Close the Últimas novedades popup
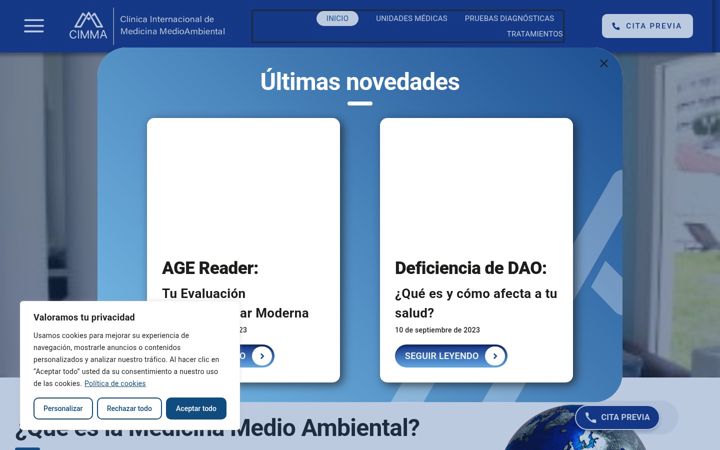The height and width of the screenshot is (450, 720). click(x=604, y=64)
